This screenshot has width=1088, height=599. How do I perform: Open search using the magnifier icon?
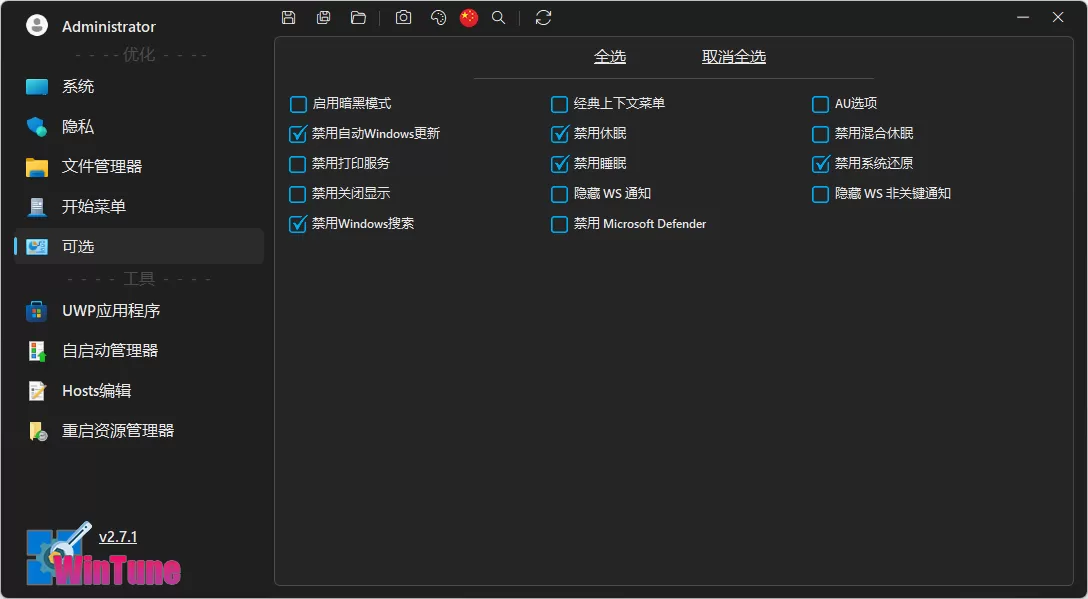pos(498,17)
